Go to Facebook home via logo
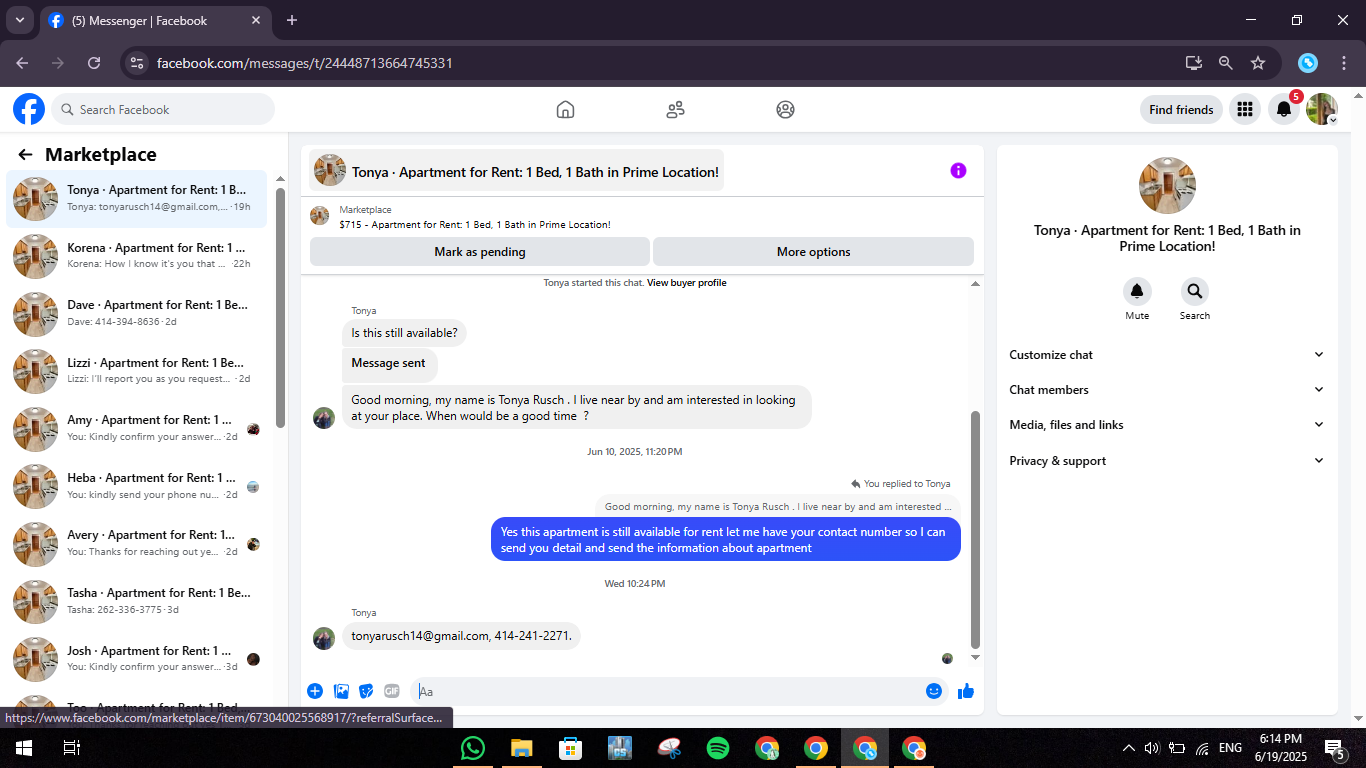Image resolution: width=1366 pixels, height=768 pixels. click(29, 109)
